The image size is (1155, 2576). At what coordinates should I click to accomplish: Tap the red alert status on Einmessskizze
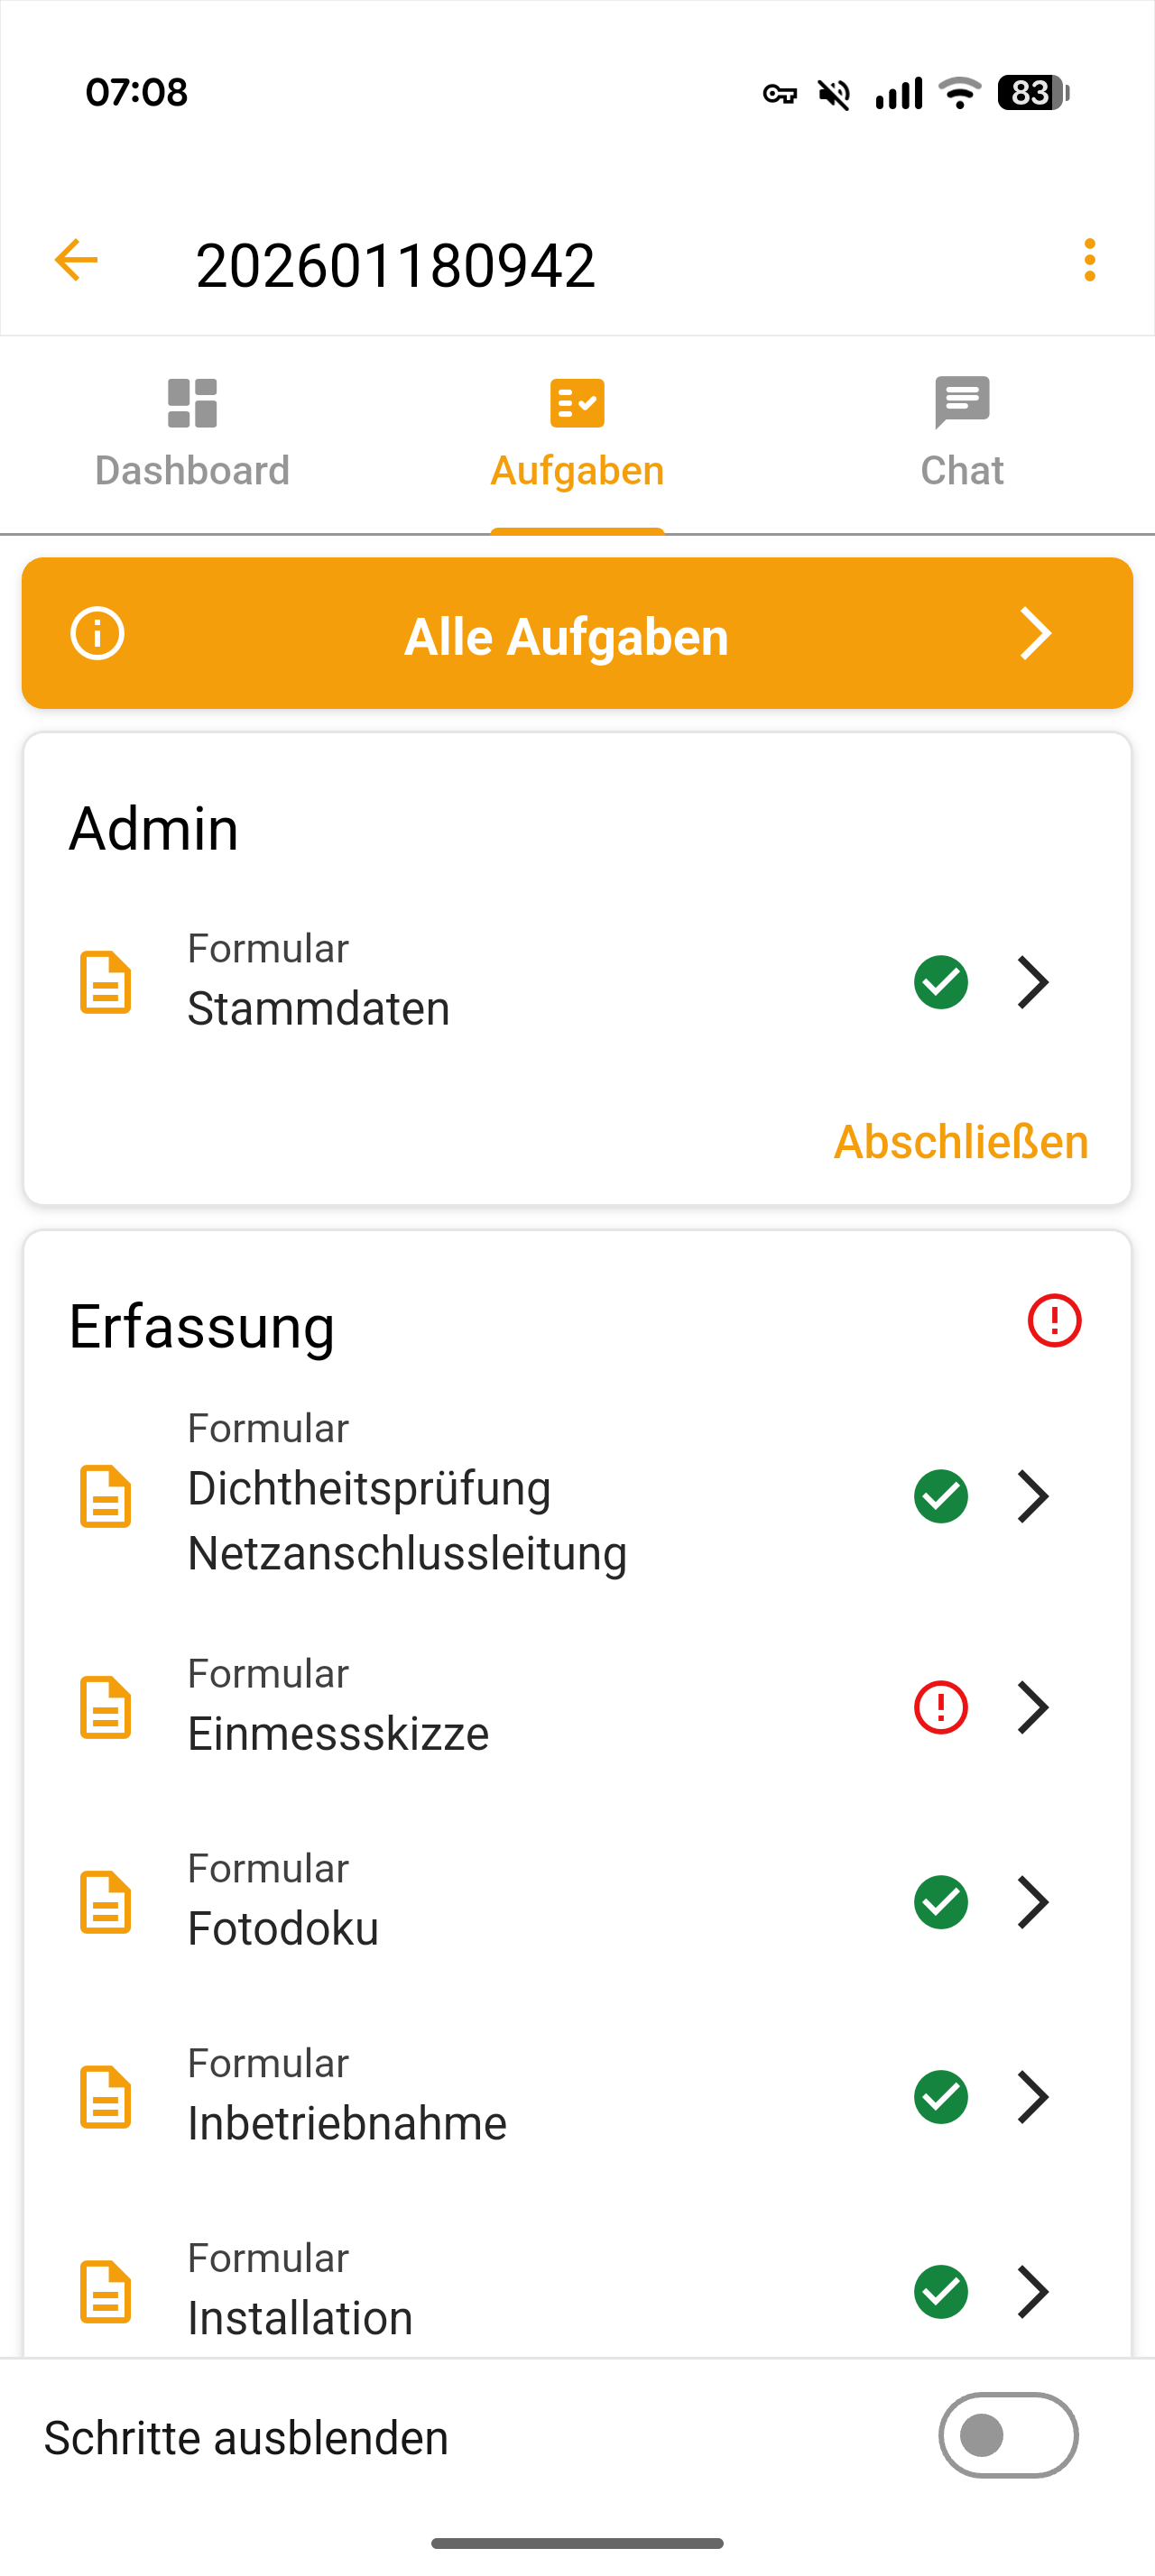click(940, 1707)
